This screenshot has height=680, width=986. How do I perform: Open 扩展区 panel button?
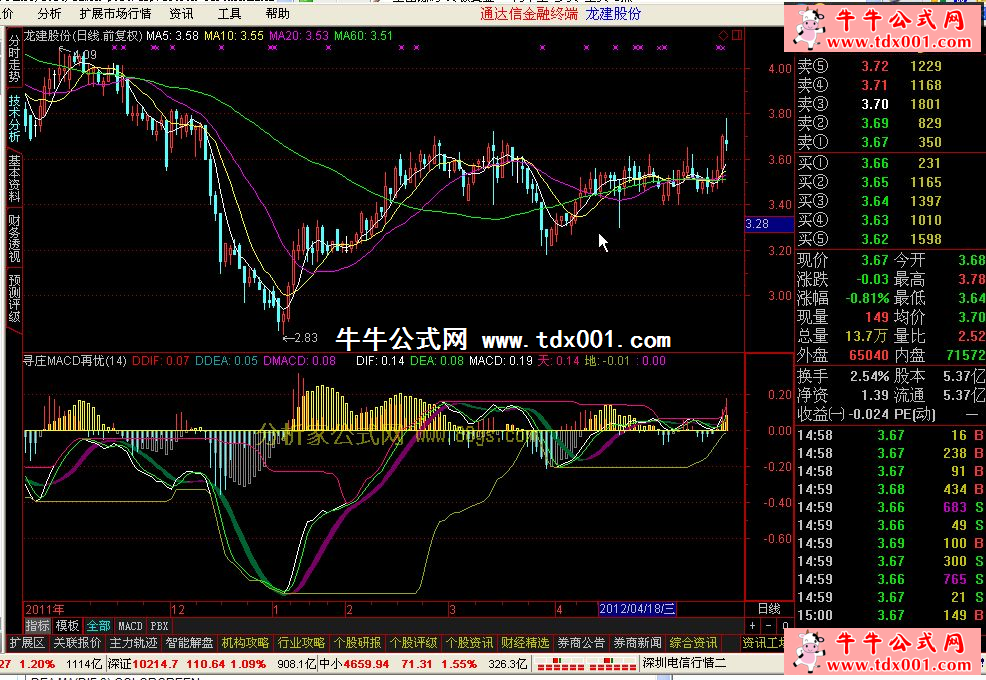(27, 643)
